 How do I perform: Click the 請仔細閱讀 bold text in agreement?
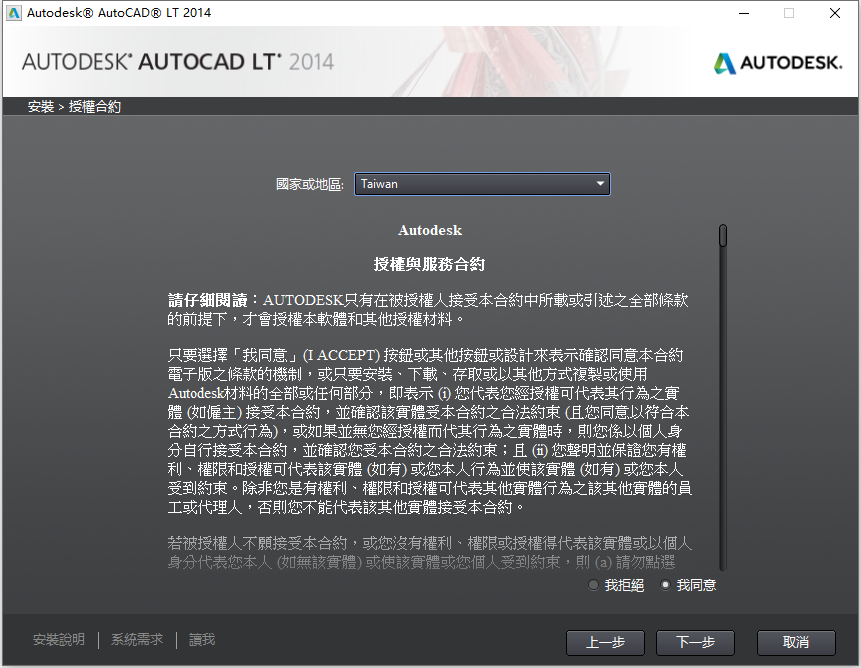[208, 300]
